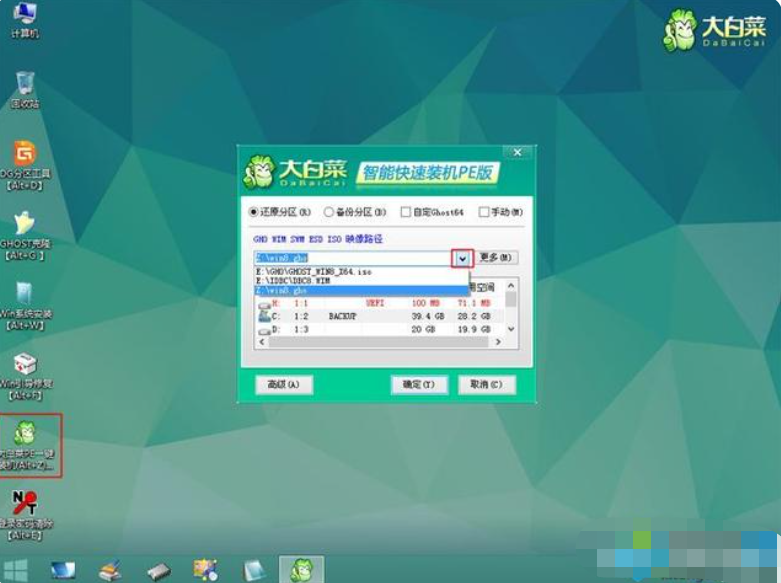The image size is (781, 583).
Task: Launch the DG分区工具 partition tool icon
Action: click(24, 158)
